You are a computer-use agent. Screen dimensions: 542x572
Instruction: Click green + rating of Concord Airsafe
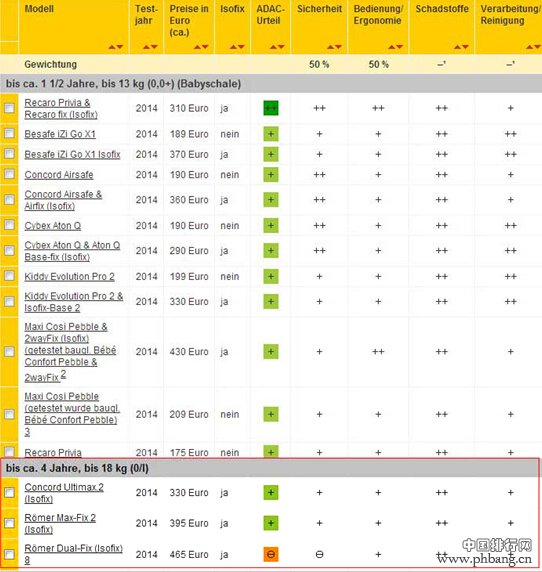click(x=271, y=175)
